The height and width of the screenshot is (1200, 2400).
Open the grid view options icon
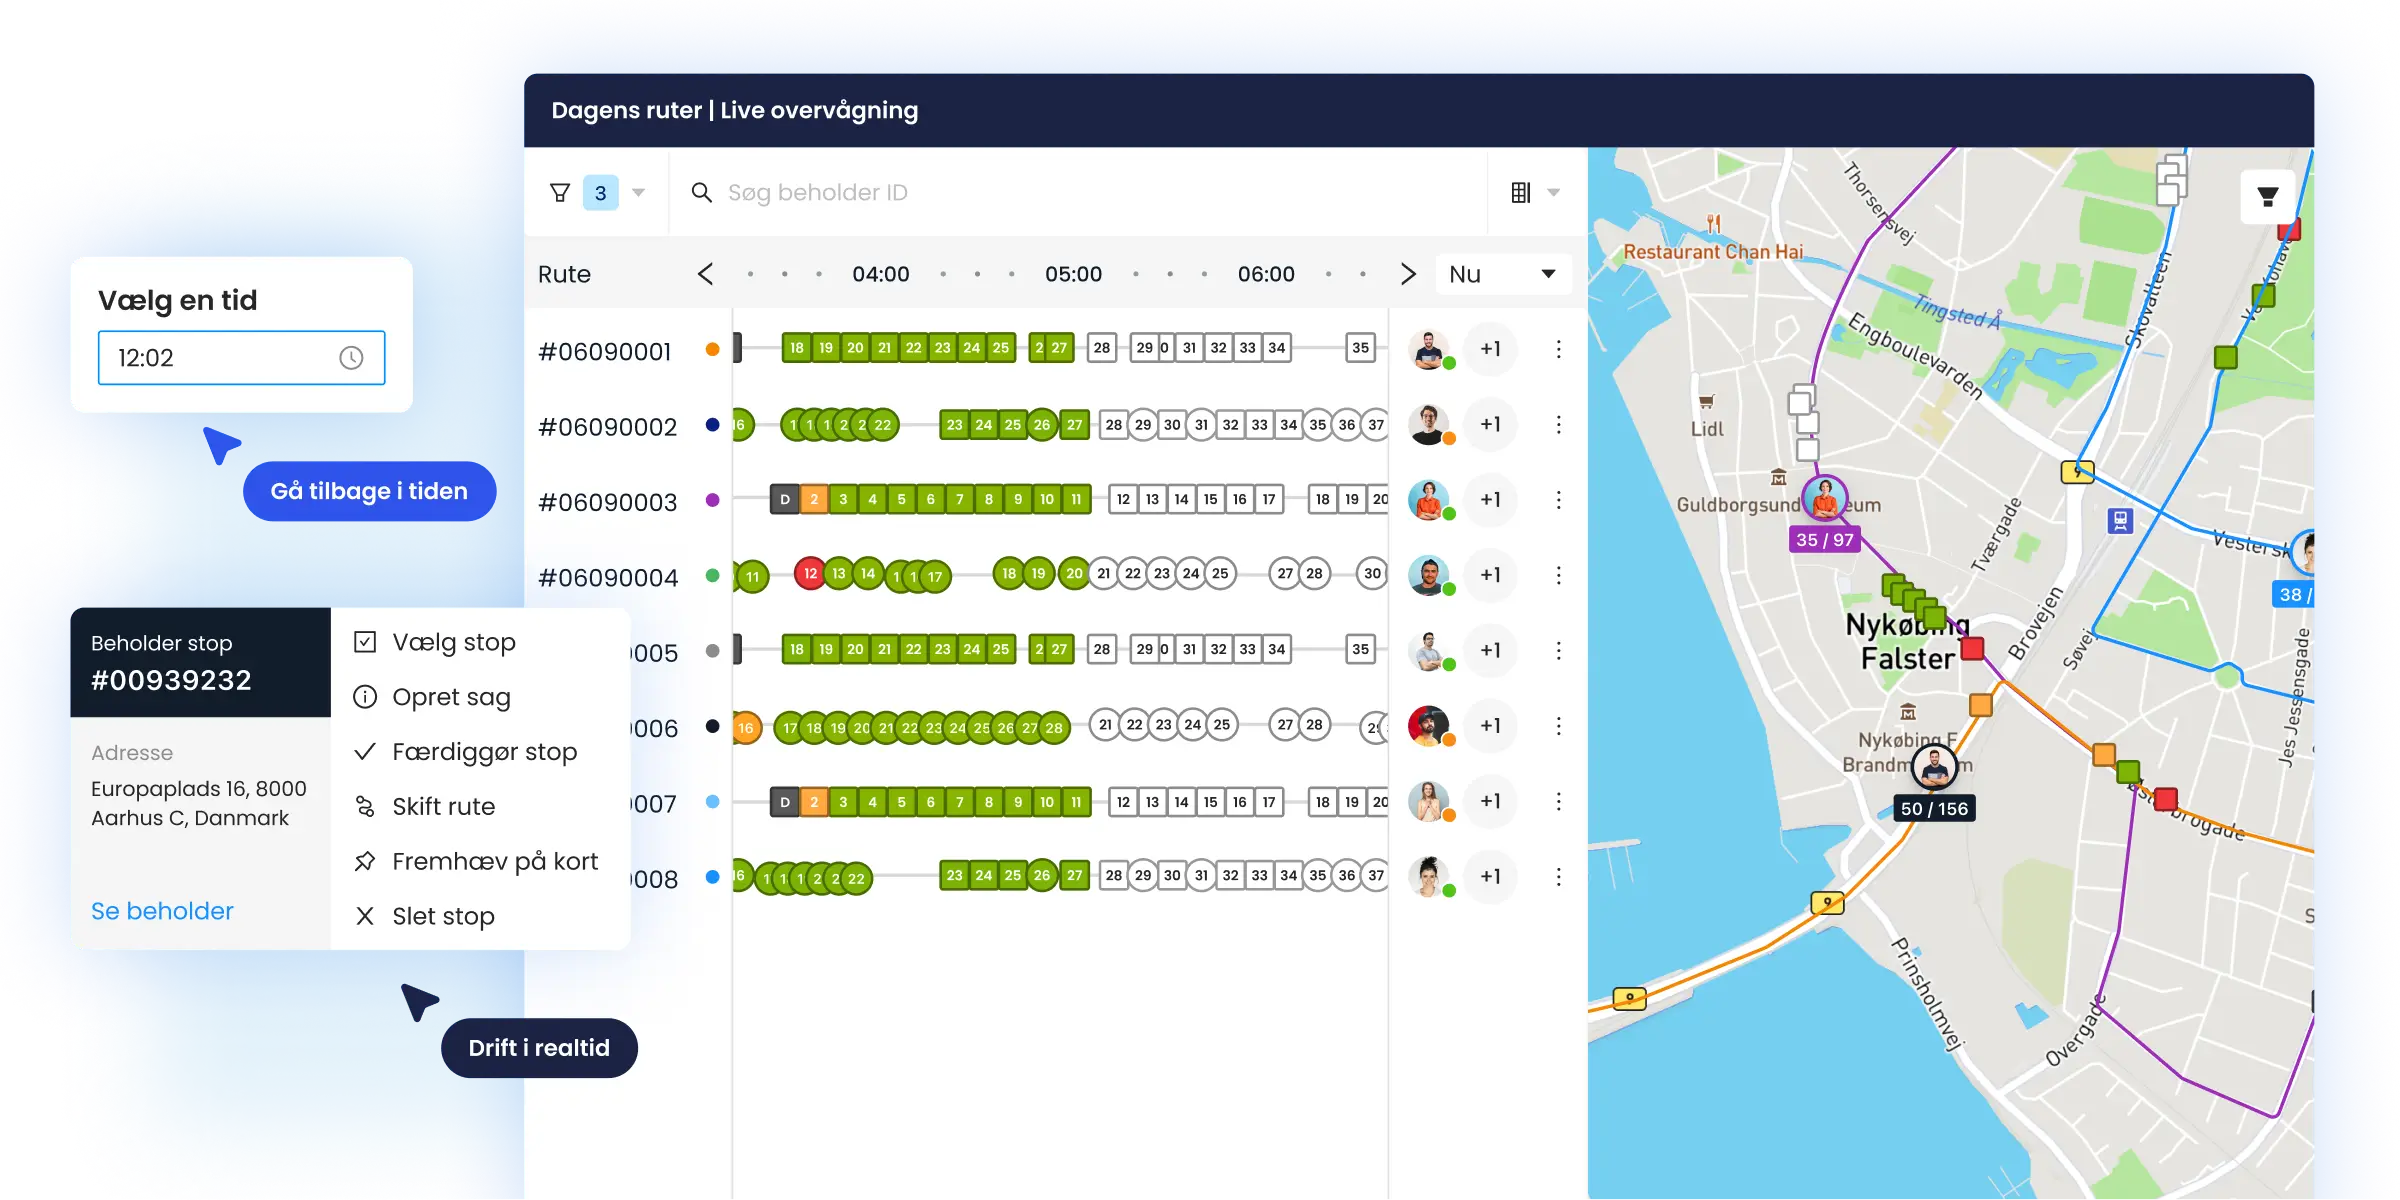[1522, 191]
